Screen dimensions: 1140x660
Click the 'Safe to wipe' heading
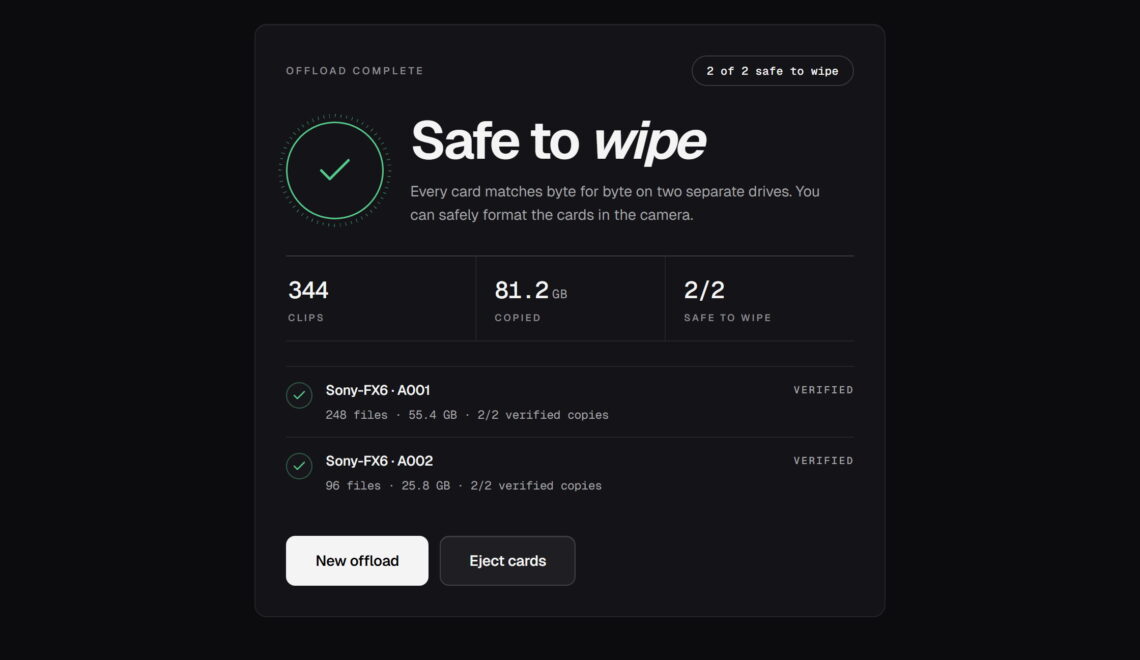click(x=558, y=141)
